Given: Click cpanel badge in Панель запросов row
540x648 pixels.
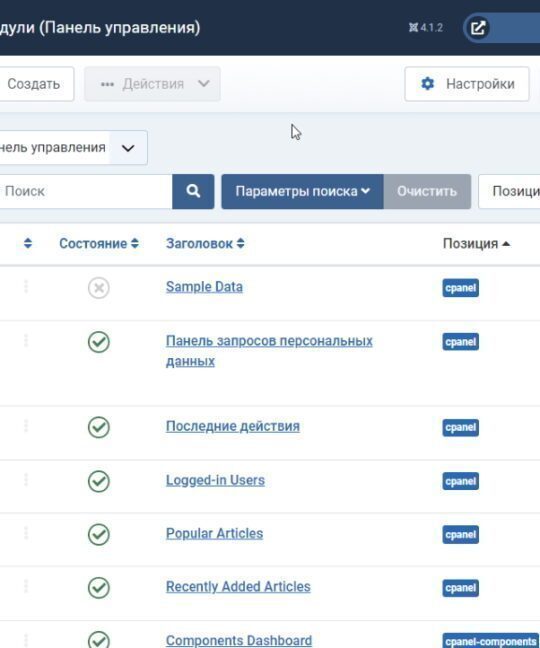Looking at the screenshot, I should (461, 342).
